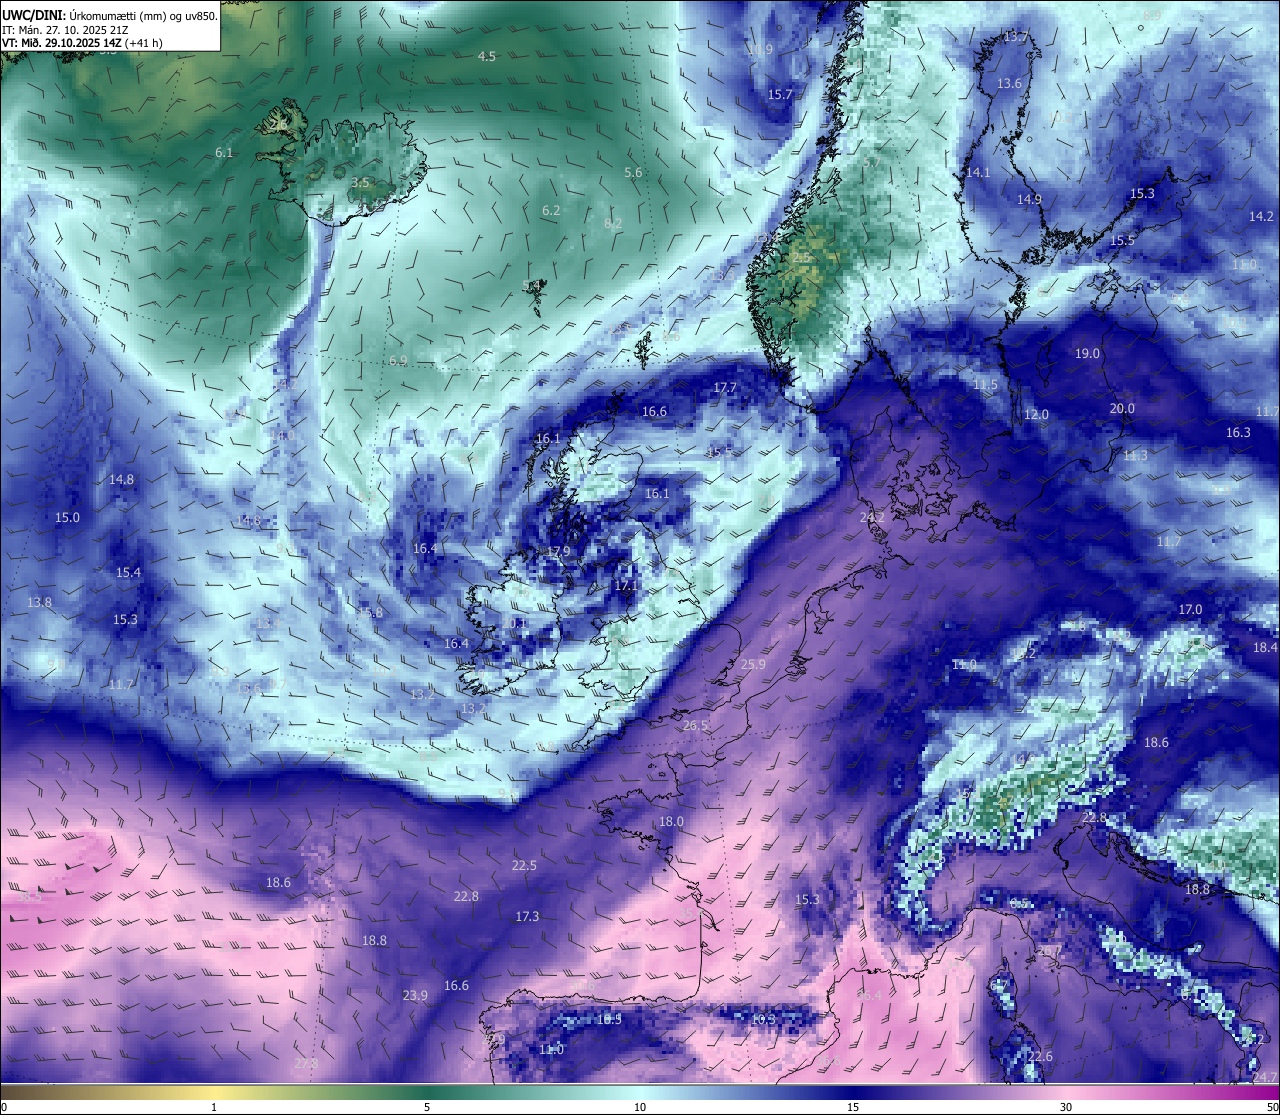Click the '25.9' value on the map
The width and height of the screenshot is (1280, 1115).
(753, 665)
